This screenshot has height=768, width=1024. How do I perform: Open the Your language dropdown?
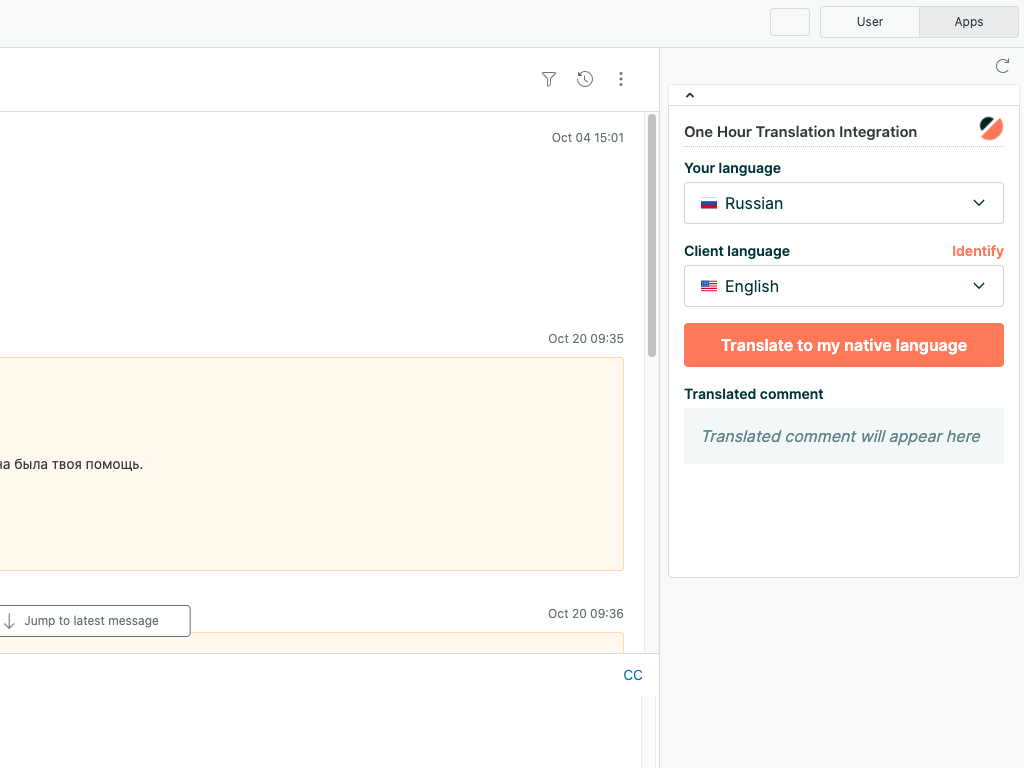[x=843, y=203]
